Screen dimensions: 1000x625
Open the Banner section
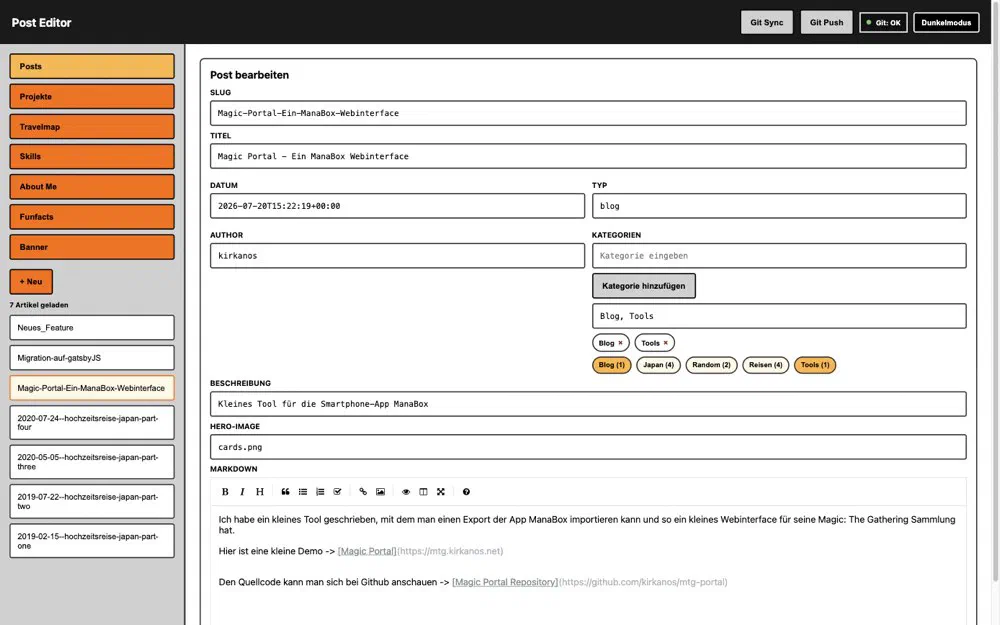[x=92, y=247]
